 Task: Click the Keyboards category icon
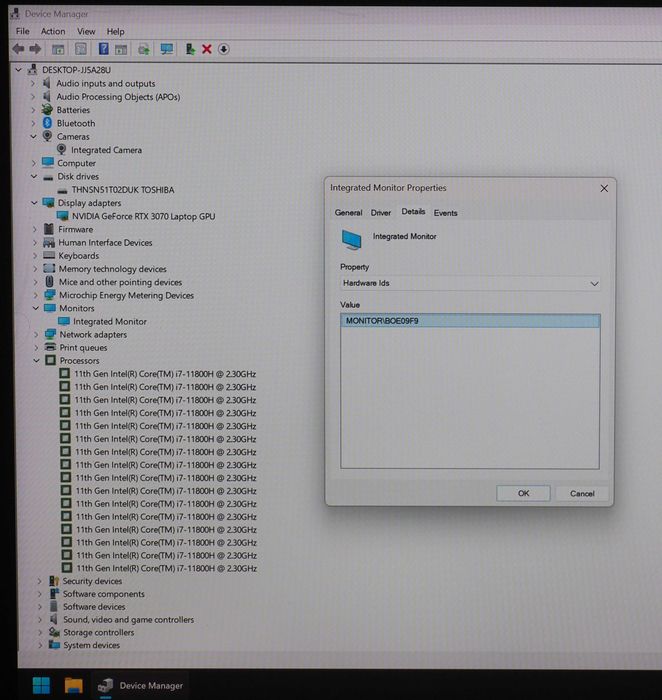point(49,255)
